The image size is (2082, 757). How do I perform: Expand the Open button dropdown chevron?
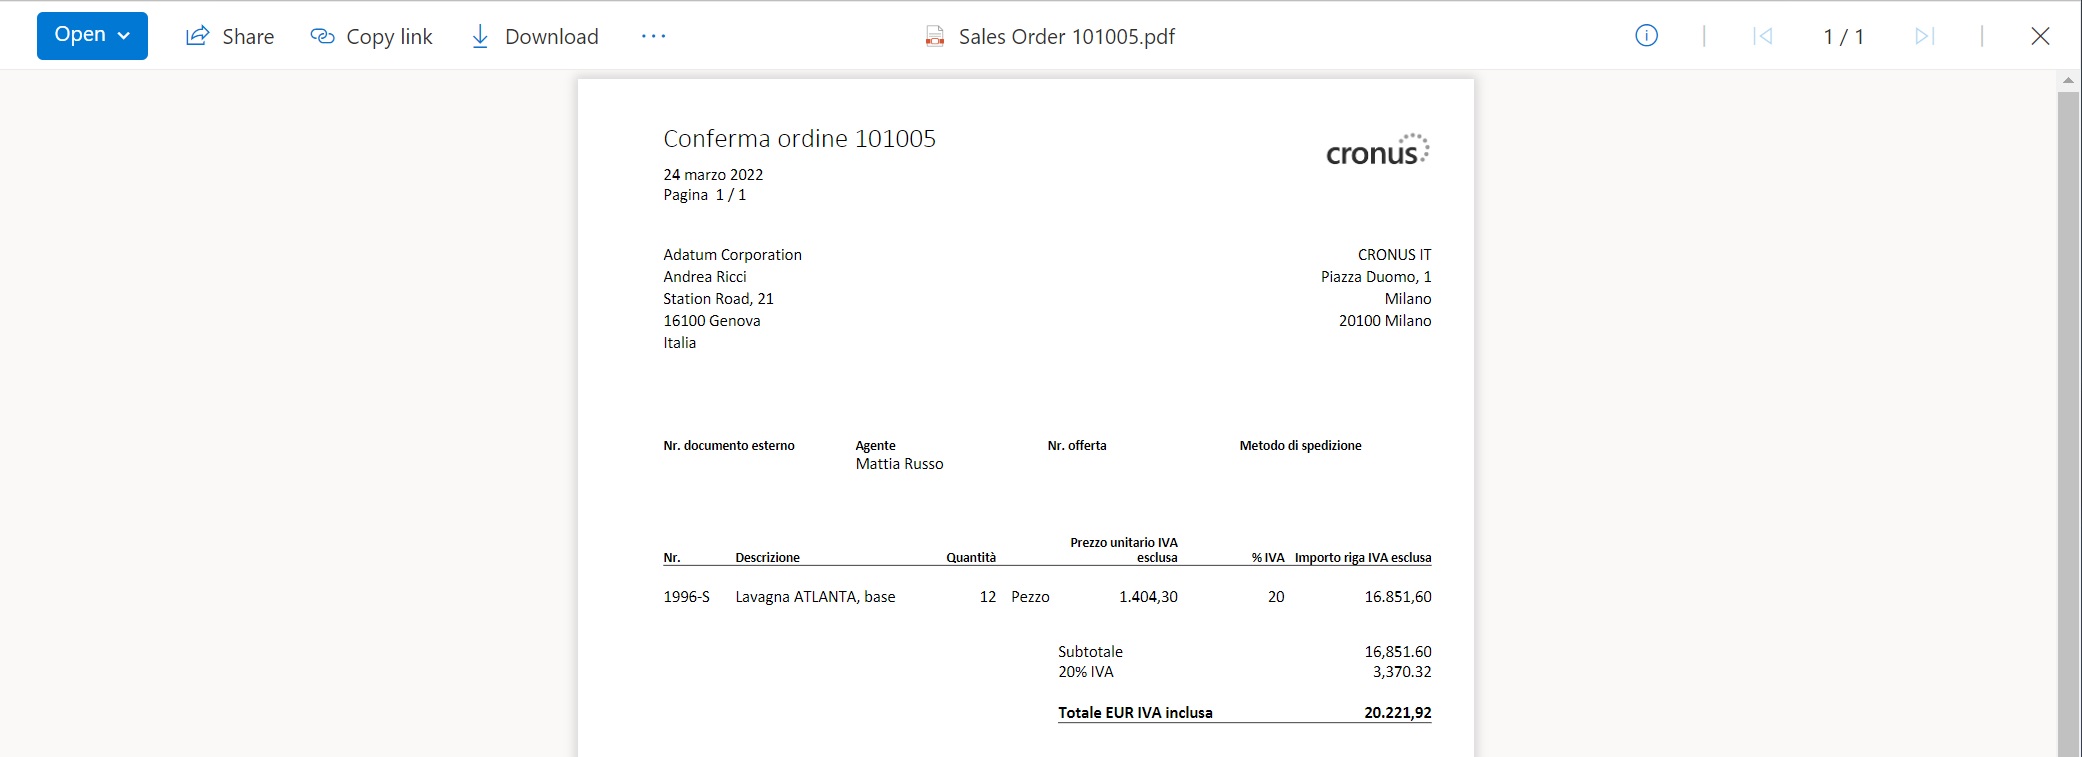pos(124,36)
